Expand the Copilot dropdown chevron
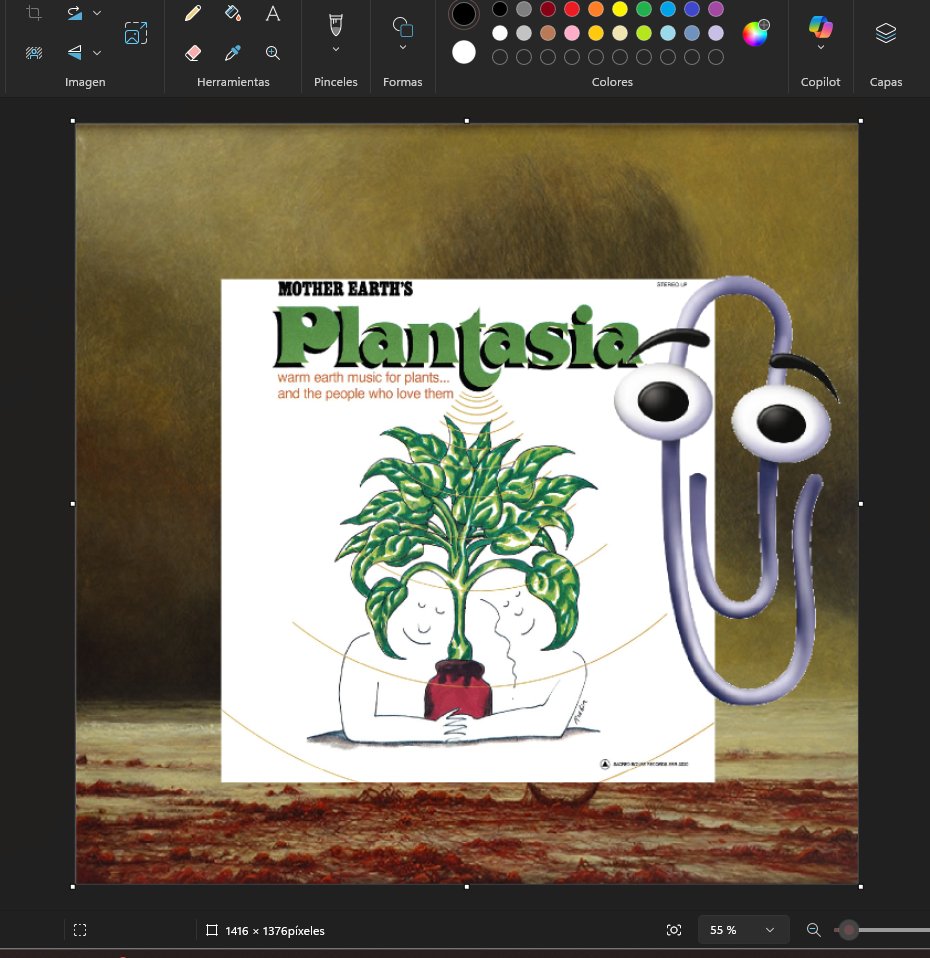This screenshot has height=958, width=930. point(820,47)
